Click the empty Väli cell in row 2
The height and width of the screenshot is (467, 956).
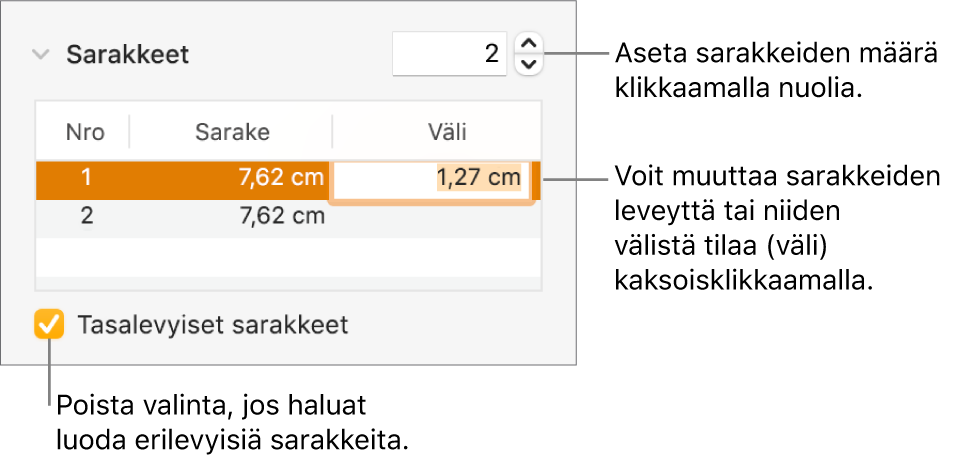click(x=436, y=215)
